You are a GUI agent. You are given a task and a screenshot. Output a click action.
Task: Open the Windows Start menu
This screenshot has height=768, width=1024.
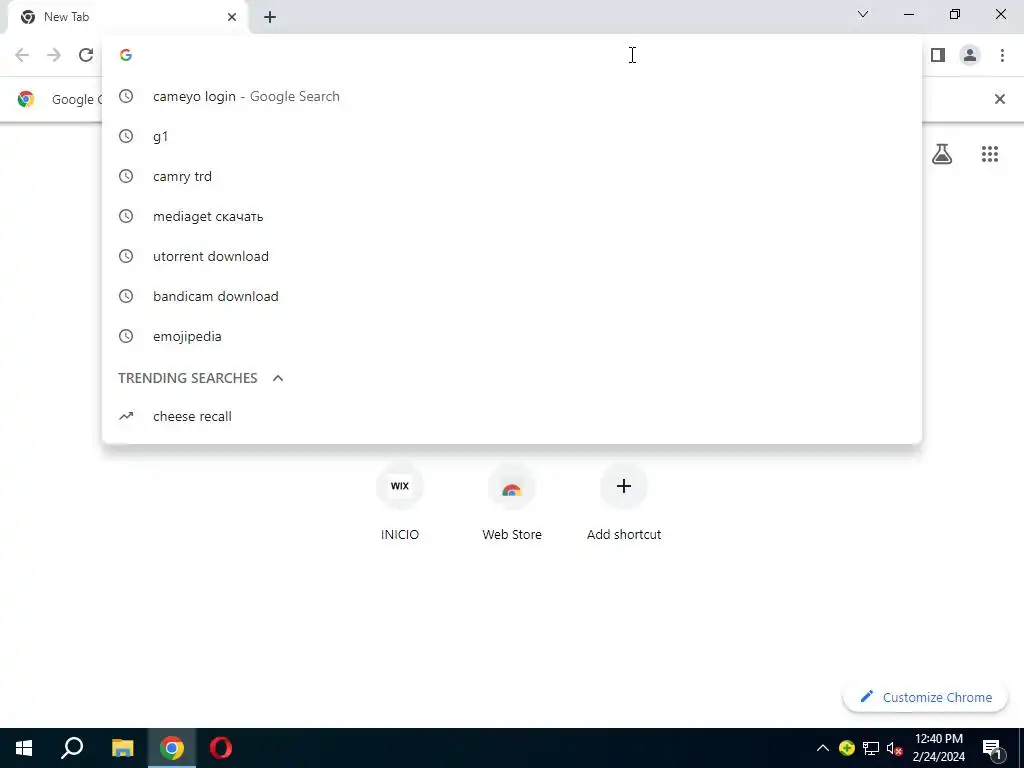[24, 748]
